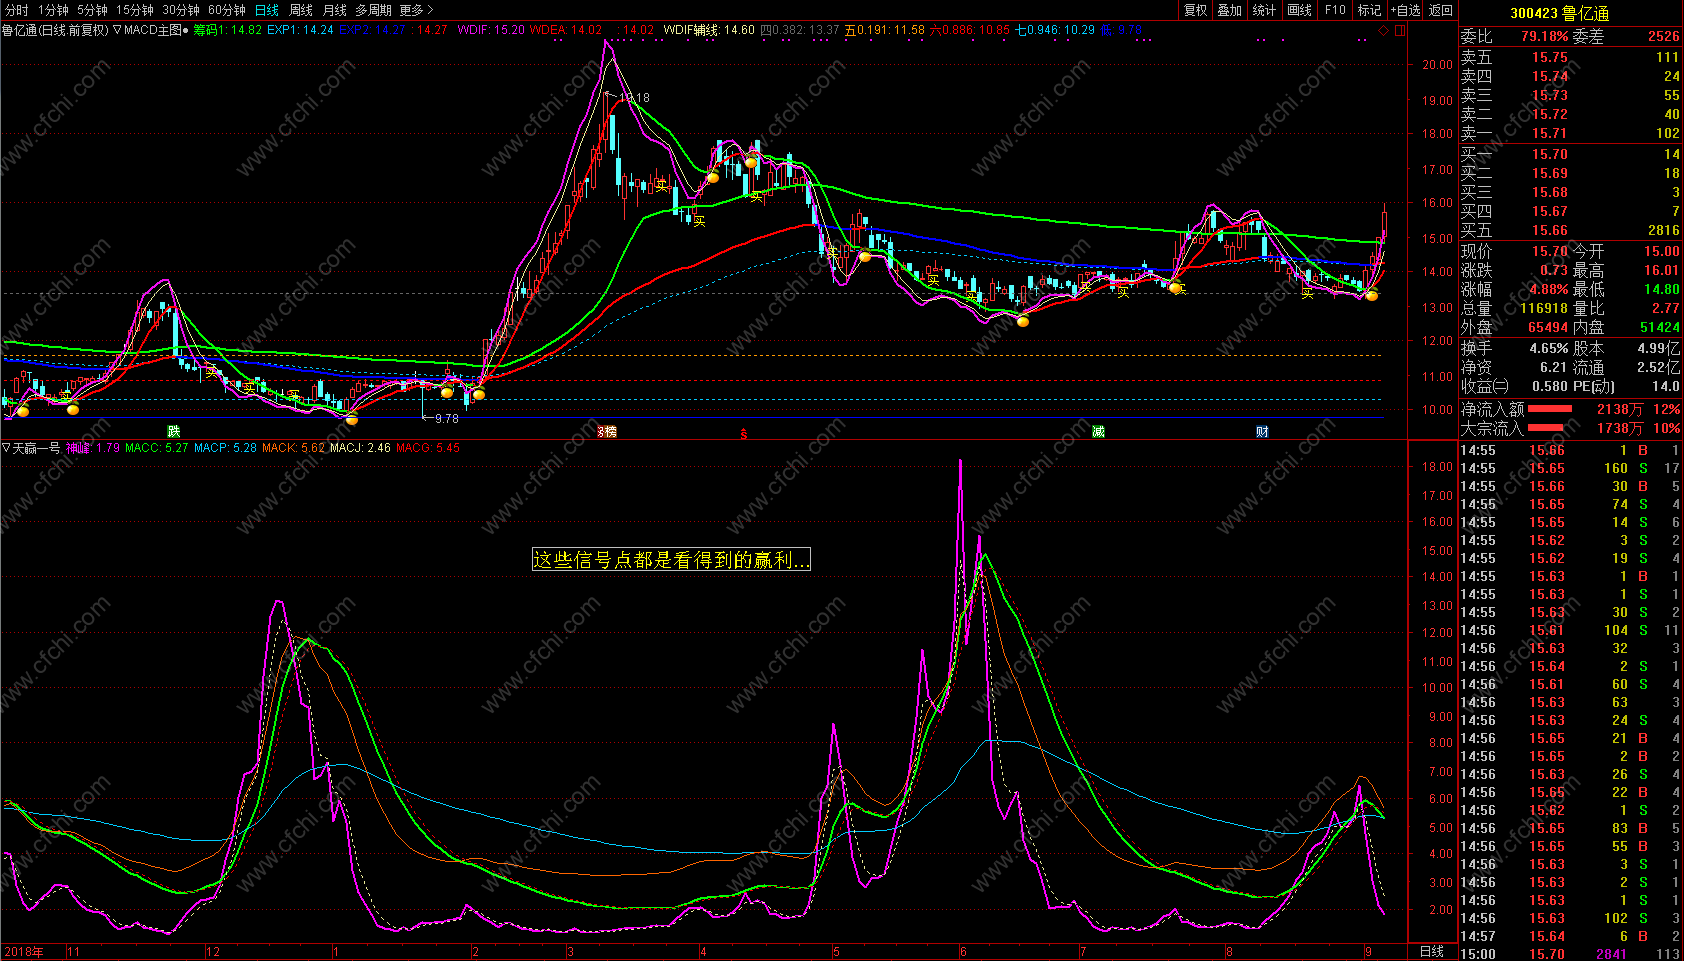Viewport: 1684px width, 961px height.
Task: Click the 卖五 15.75 ask row
Action: [x=1570, y=58]
